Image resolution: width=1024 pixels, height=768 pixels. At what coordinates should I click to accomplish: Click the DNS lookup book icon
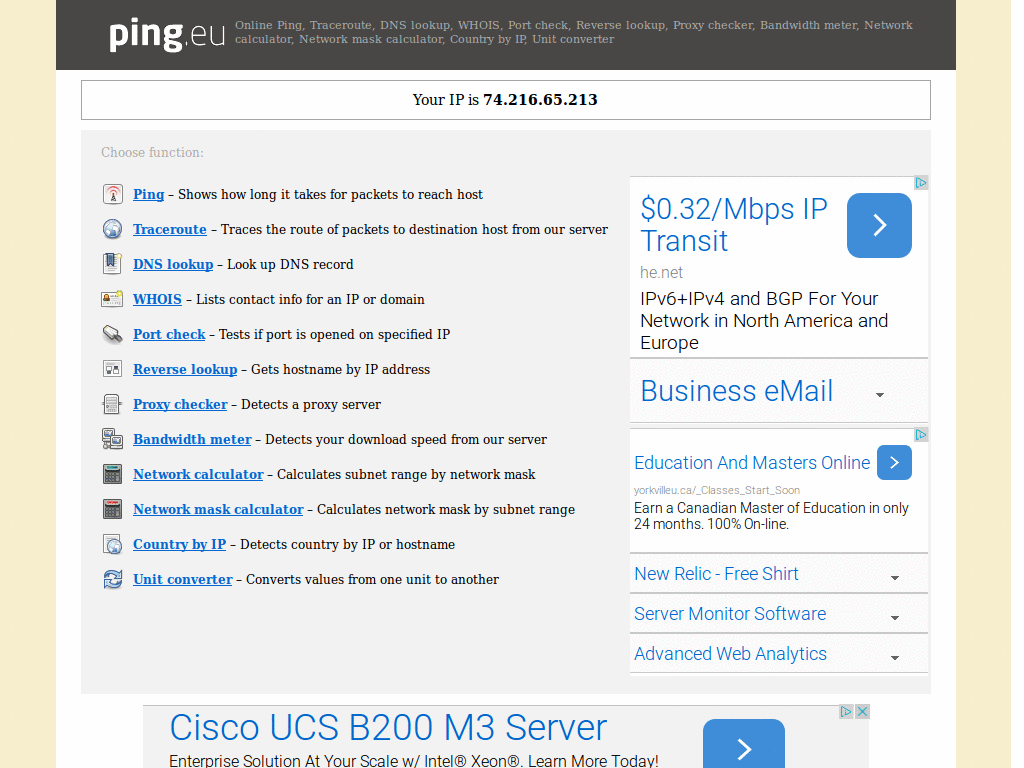pos(112,264)
